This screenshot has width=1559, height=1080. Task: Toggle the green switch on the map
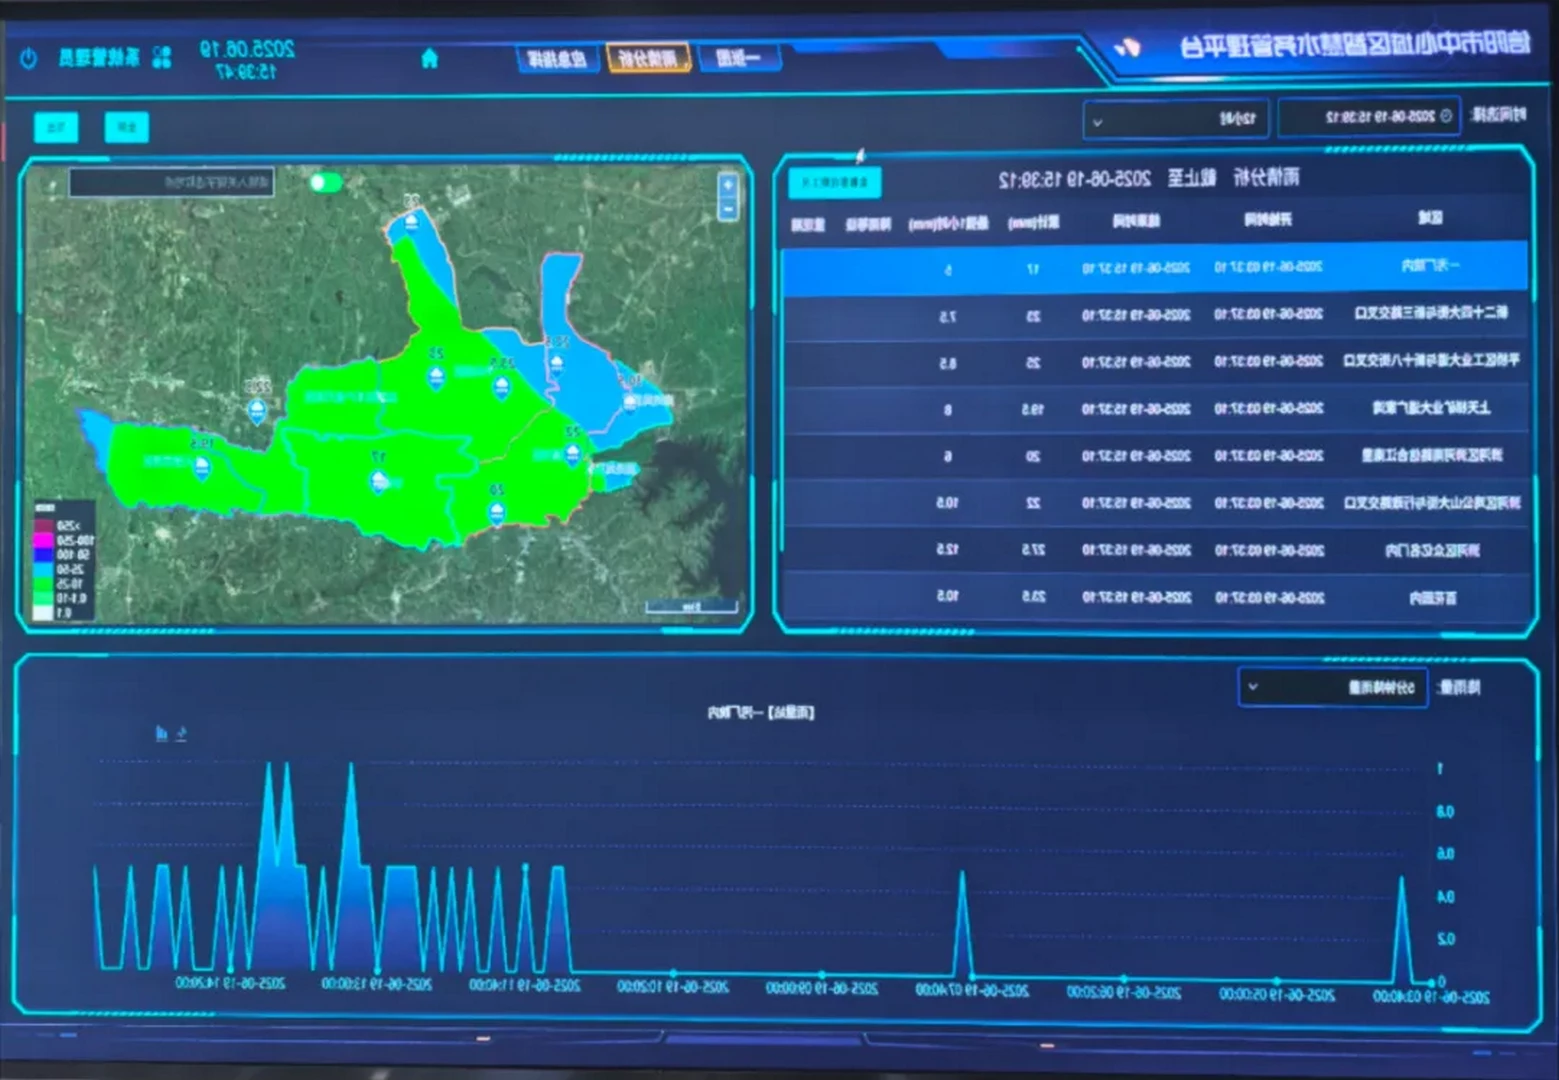click(325, 182)
